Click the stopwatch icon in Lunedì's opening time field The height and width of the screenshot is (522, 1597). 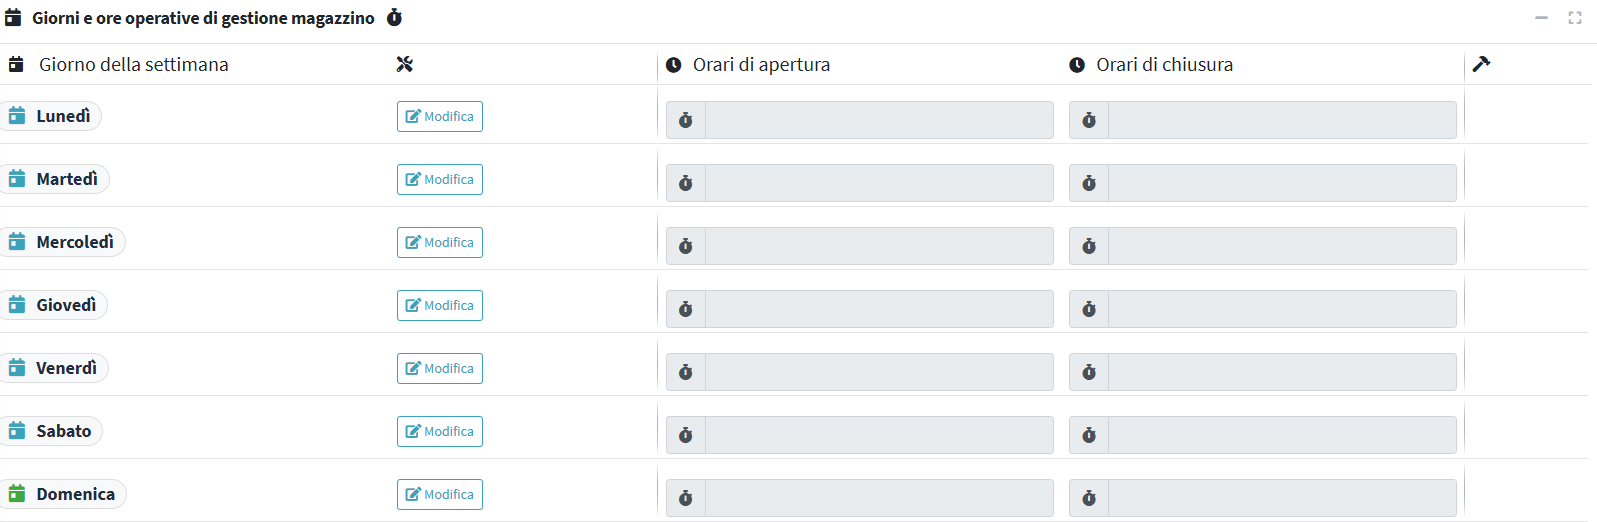point(686,120)
